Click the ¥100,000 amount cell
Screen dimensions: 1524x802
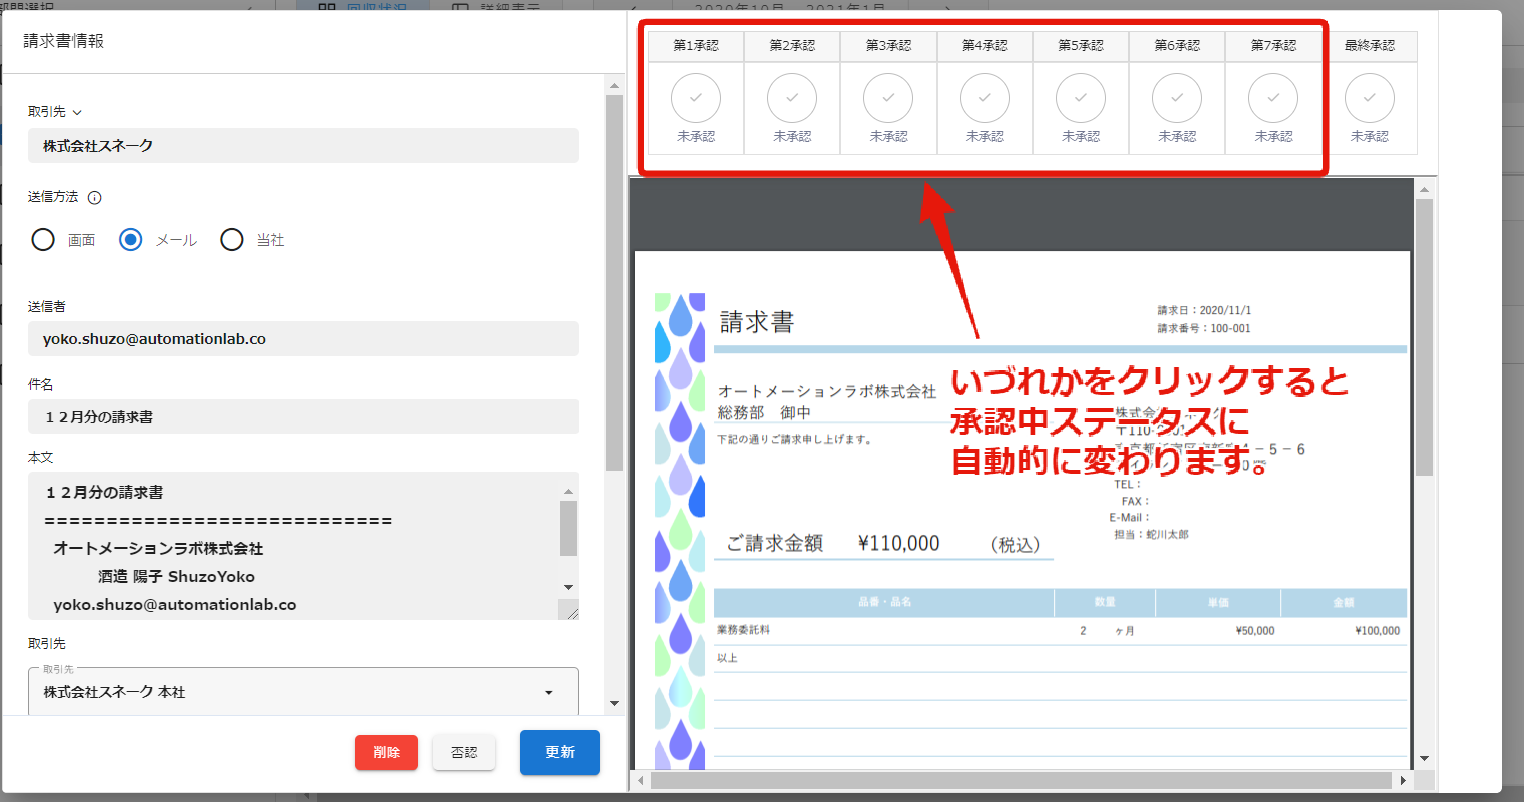point(1378,631)
